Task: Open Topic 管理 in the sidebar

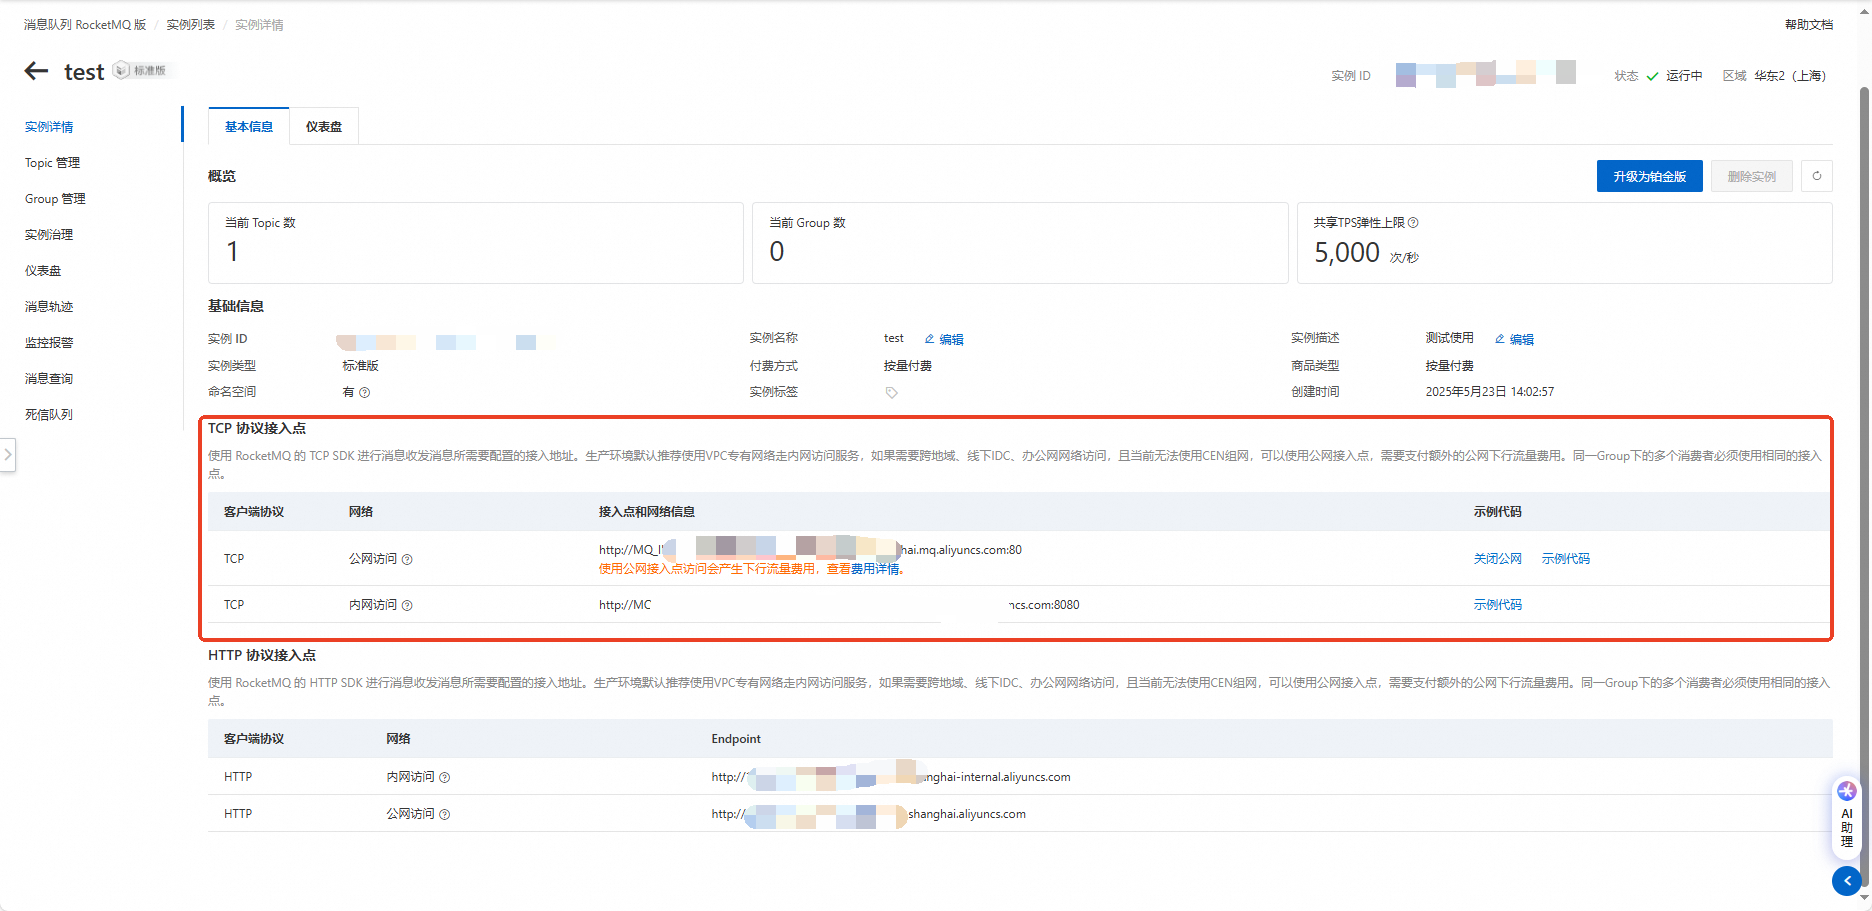Action: (52, 163)
